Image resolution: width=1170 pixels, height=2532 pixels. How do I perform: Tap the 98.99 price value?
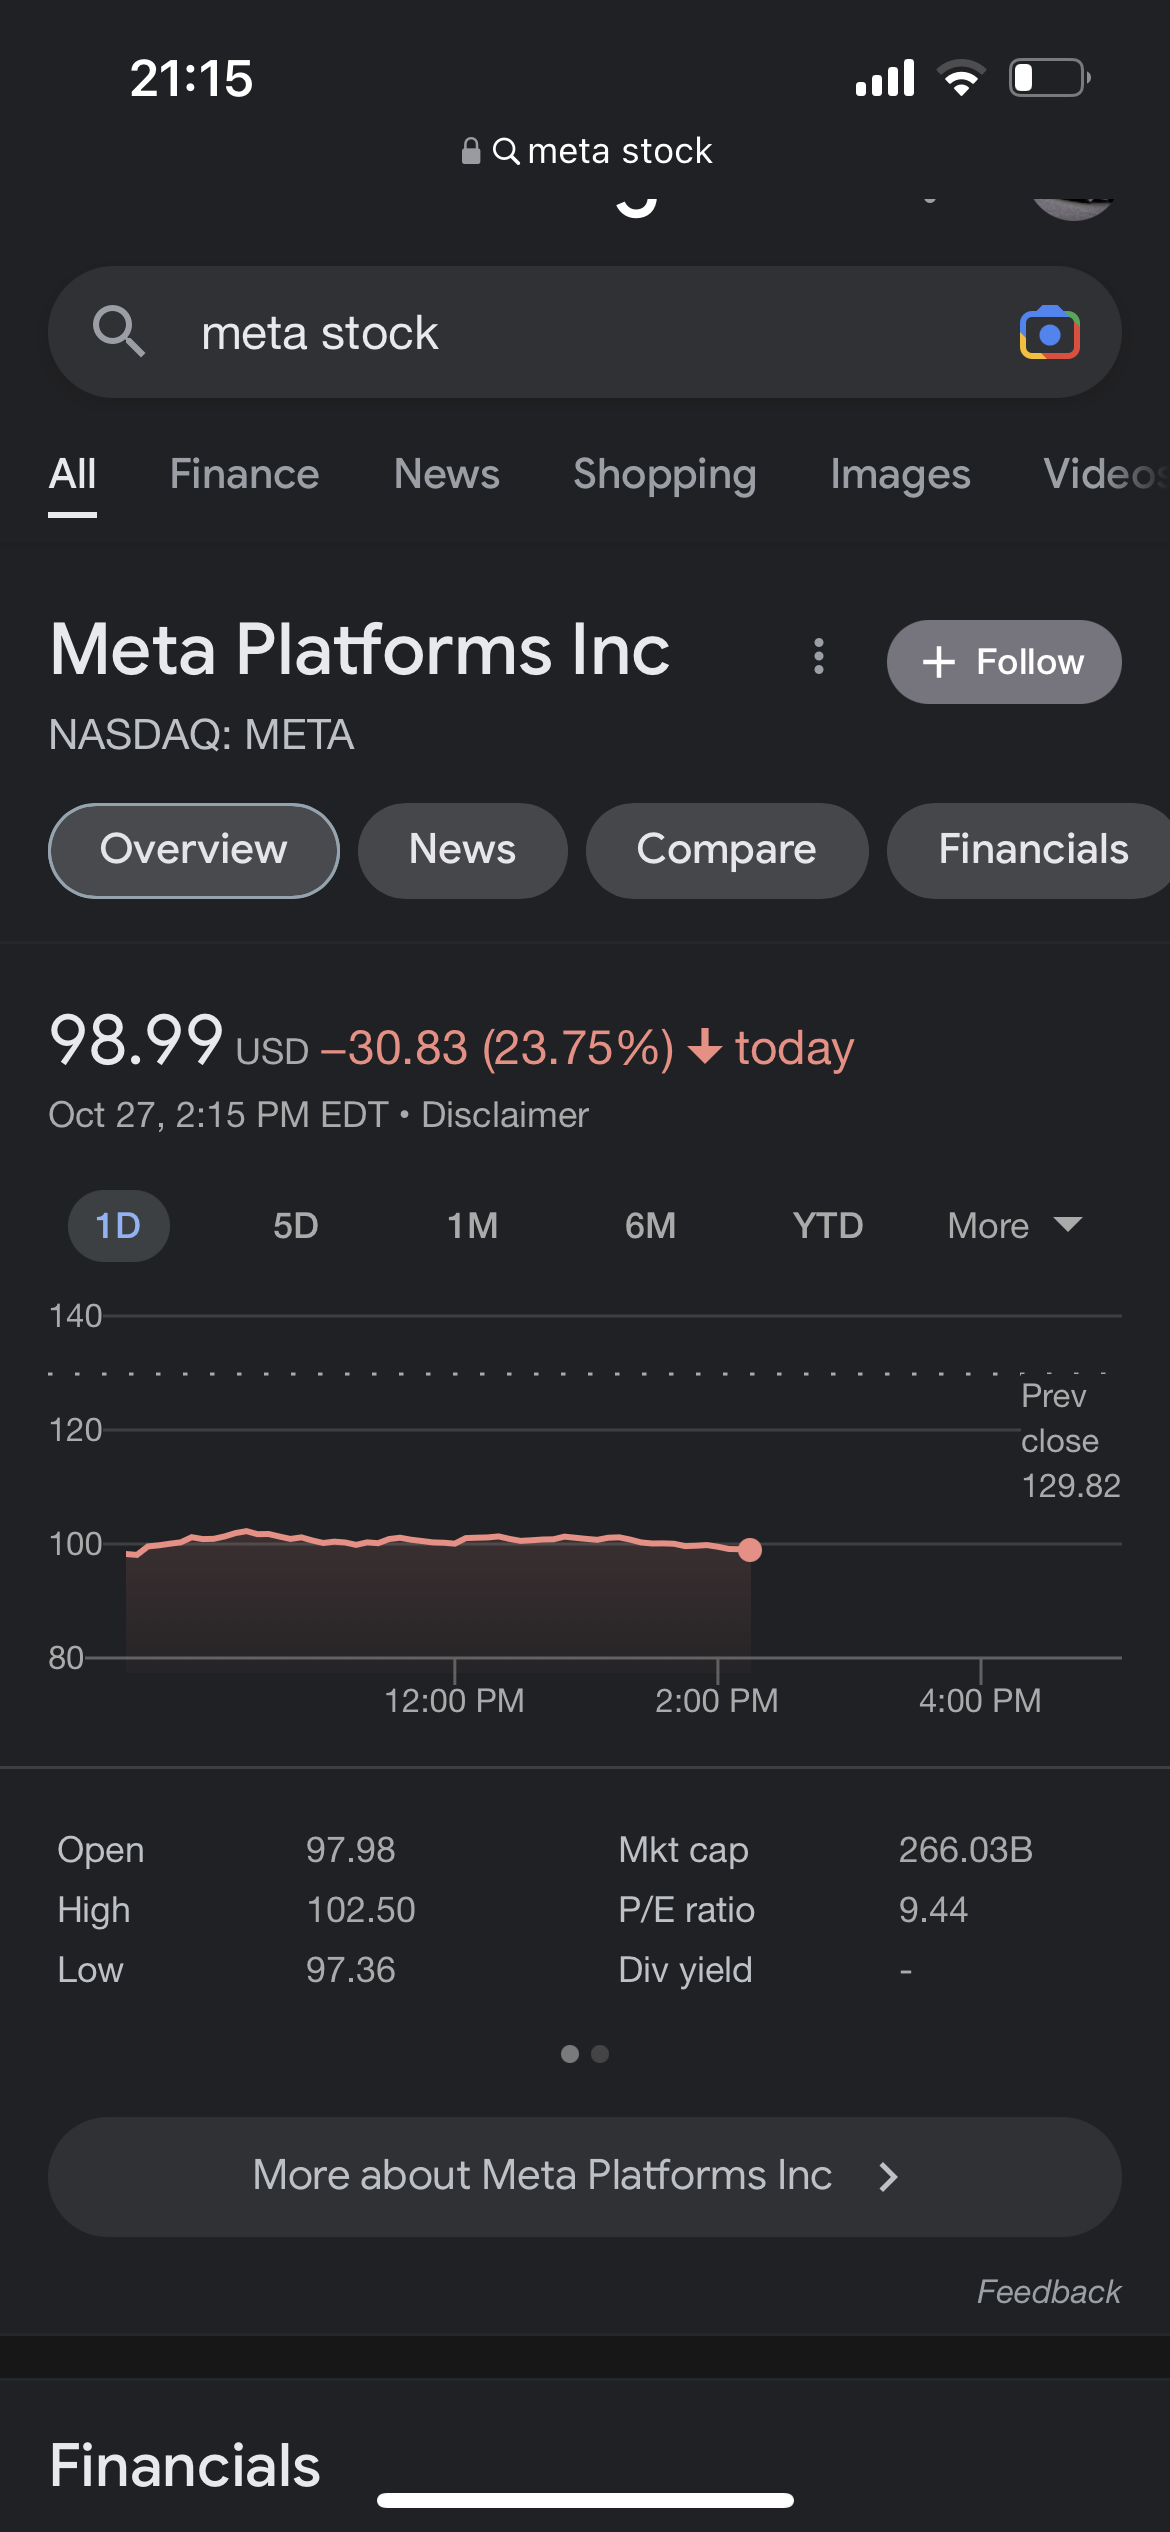tap(136, 1040)
